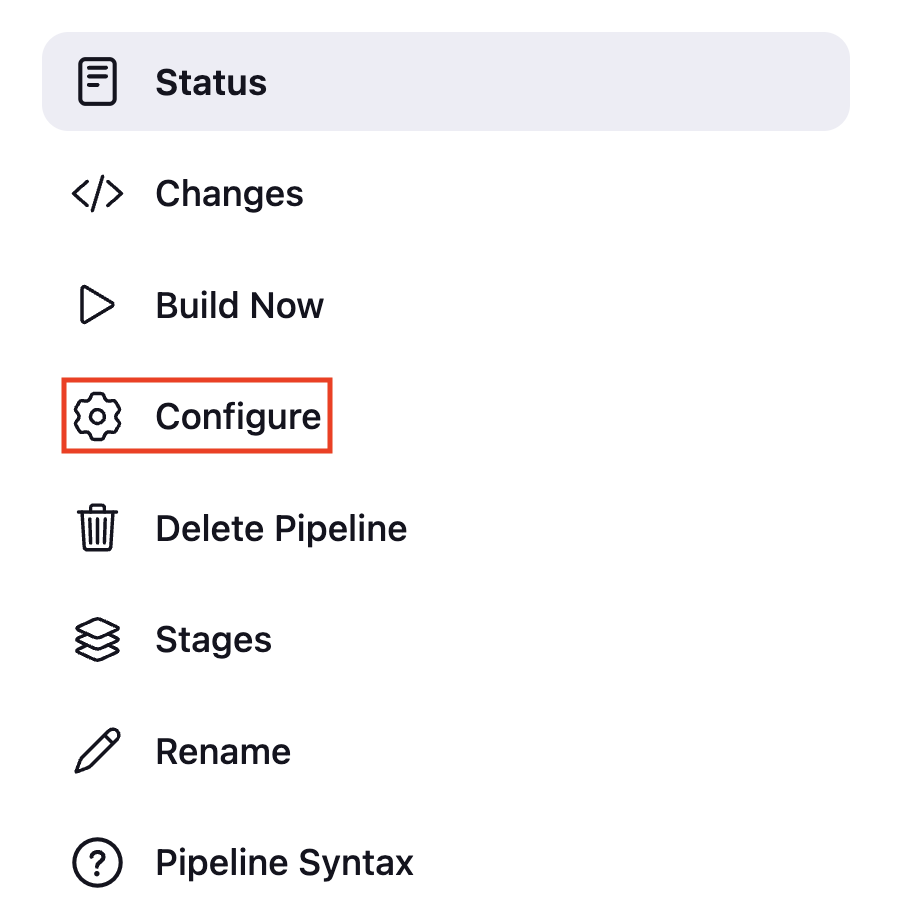Choose the Rename text option
Image resolution: width=916 pixels, height=918 pixels.
[223, 751]
